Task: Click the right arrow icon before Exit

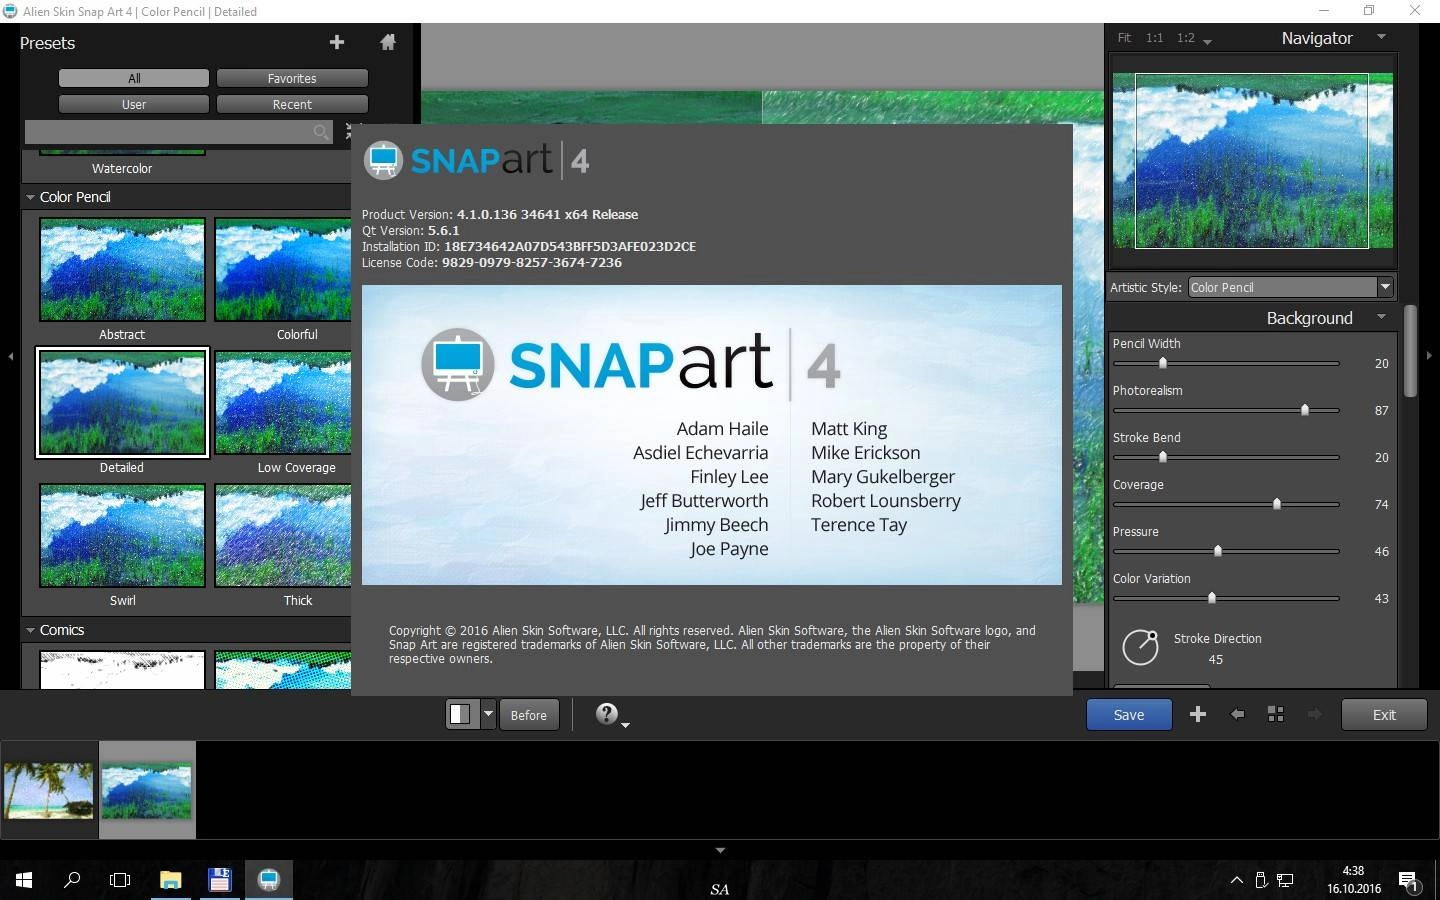Action: coord(1314,714)
